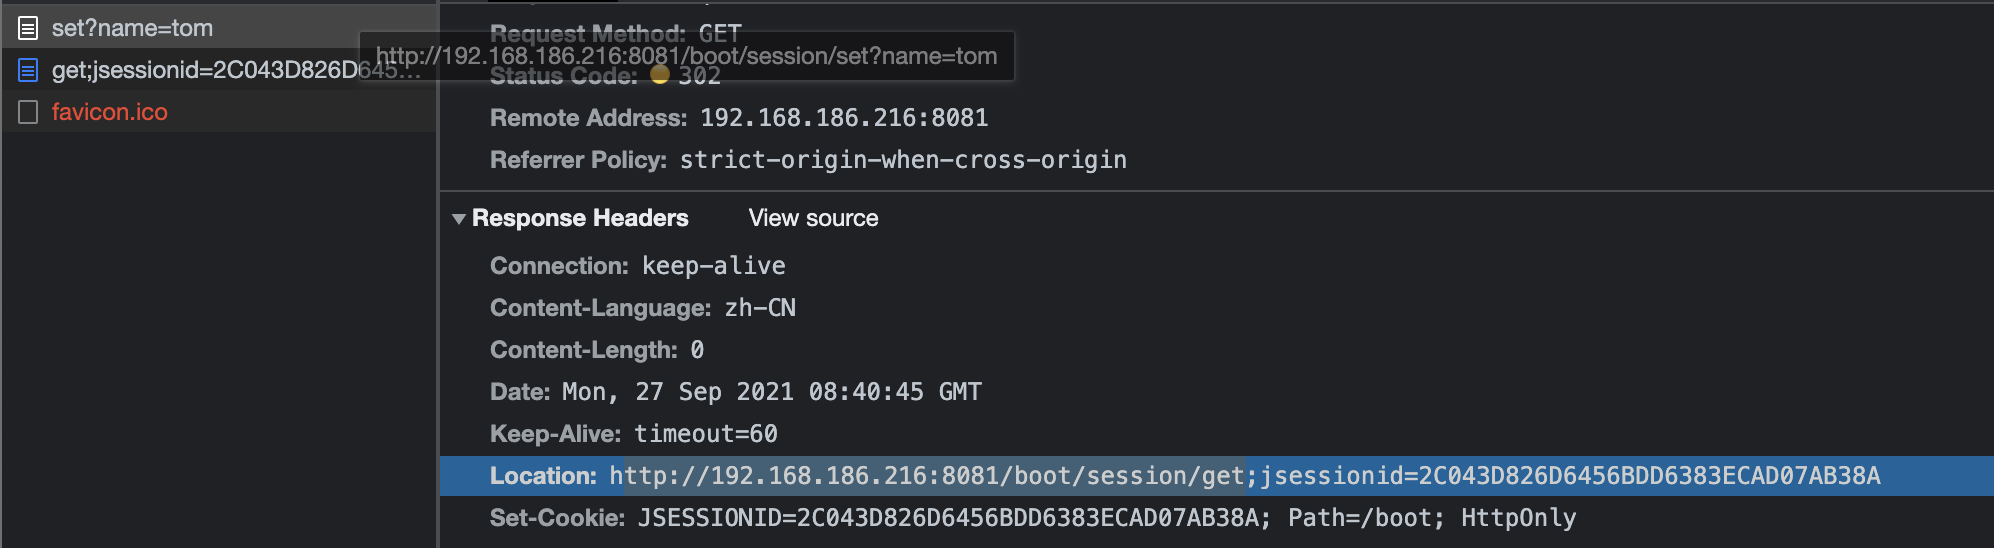The width and height of the screenshot is (1994, 548).
Task: Click the Referrer Policy value
Action: pos(903,160)
